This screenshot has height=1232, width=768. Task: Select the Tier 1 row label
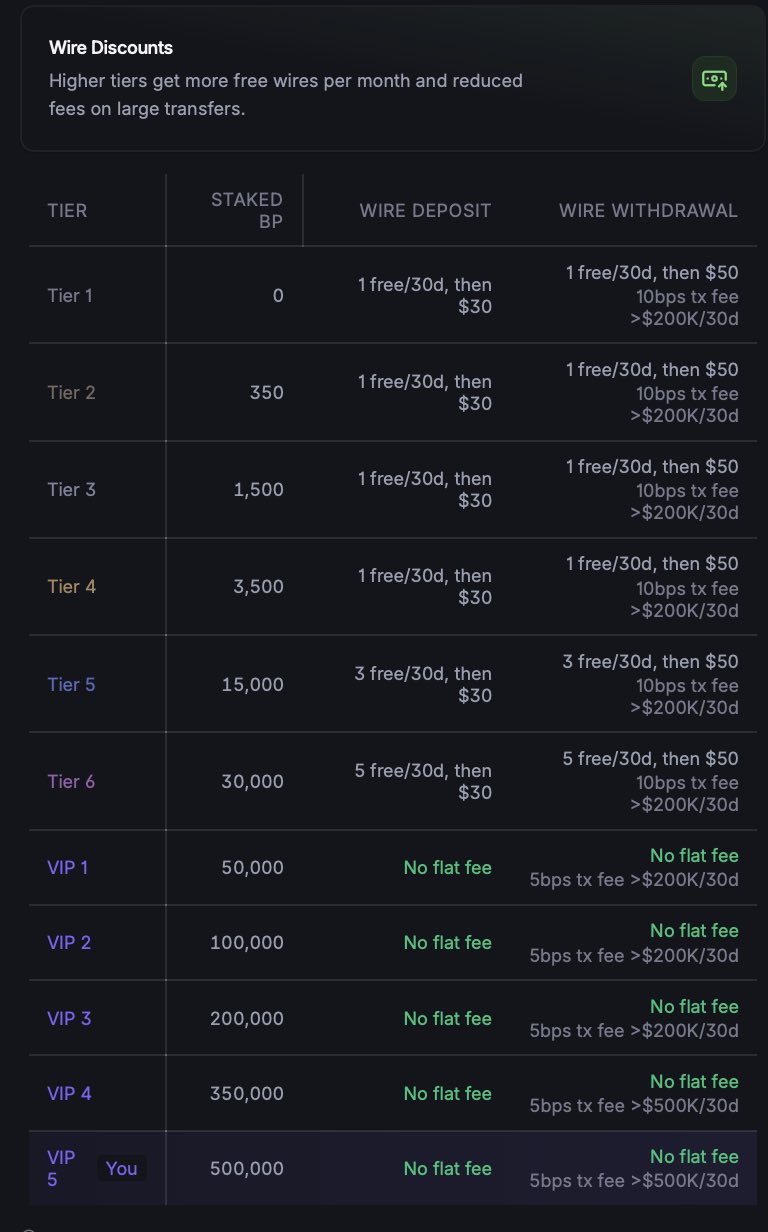coord(70,295)
